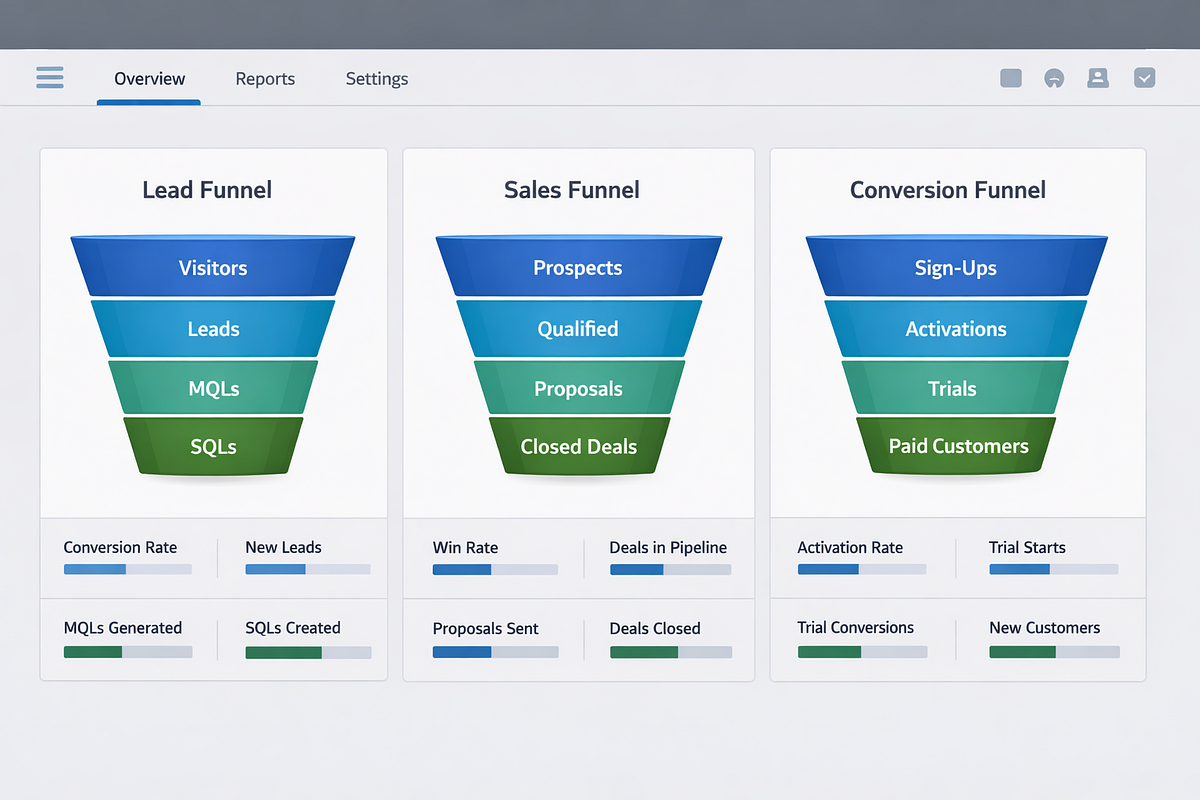
Task: Click the plain square icon in header
Action: click(x=1011, y=78)
